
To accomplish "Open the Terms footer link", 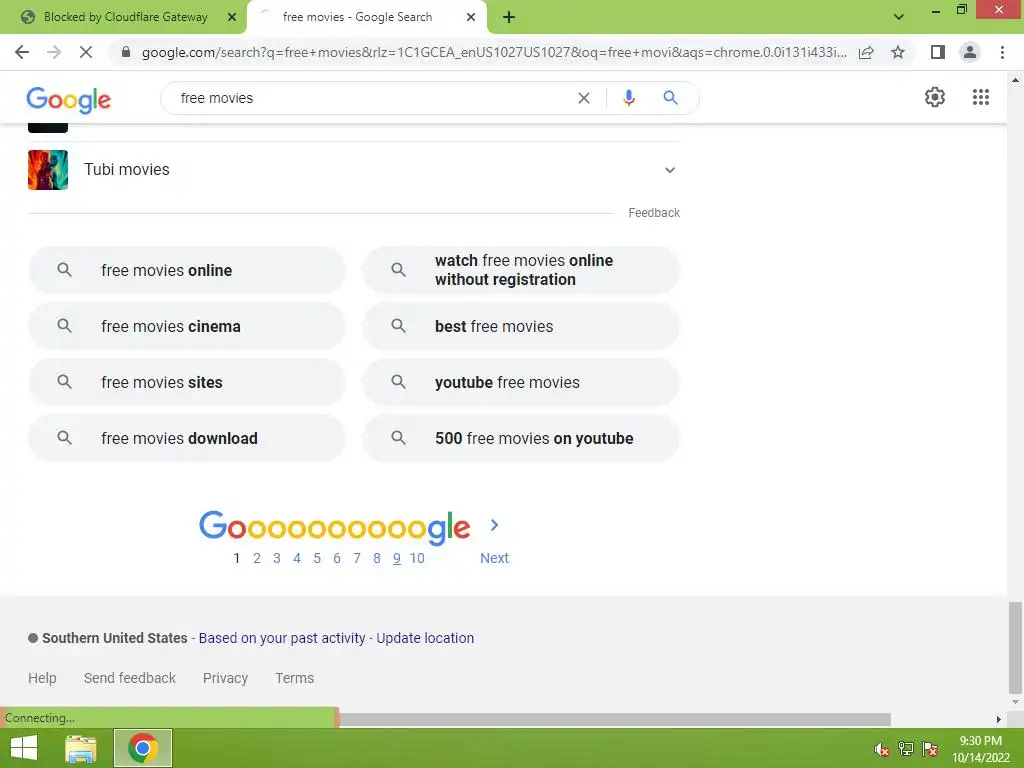I will pos(295,678).
